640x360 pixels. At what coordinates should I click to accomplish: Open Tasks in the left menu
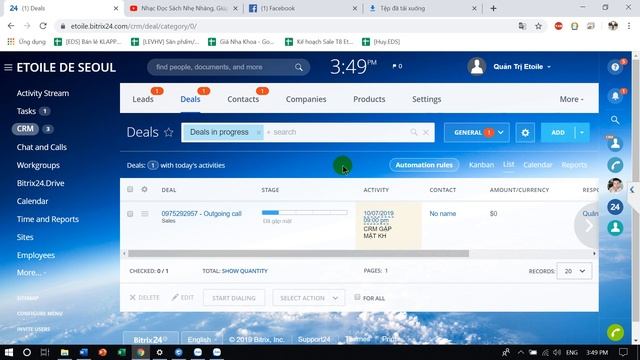(x=26, y=111)
